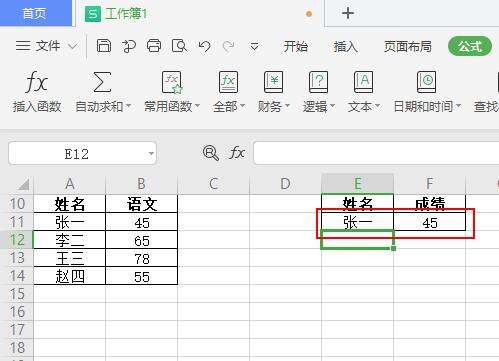Image resolution: width=499 pixels, height=361 pixels.
Task: Select column A header
Action: click(69, 184)
